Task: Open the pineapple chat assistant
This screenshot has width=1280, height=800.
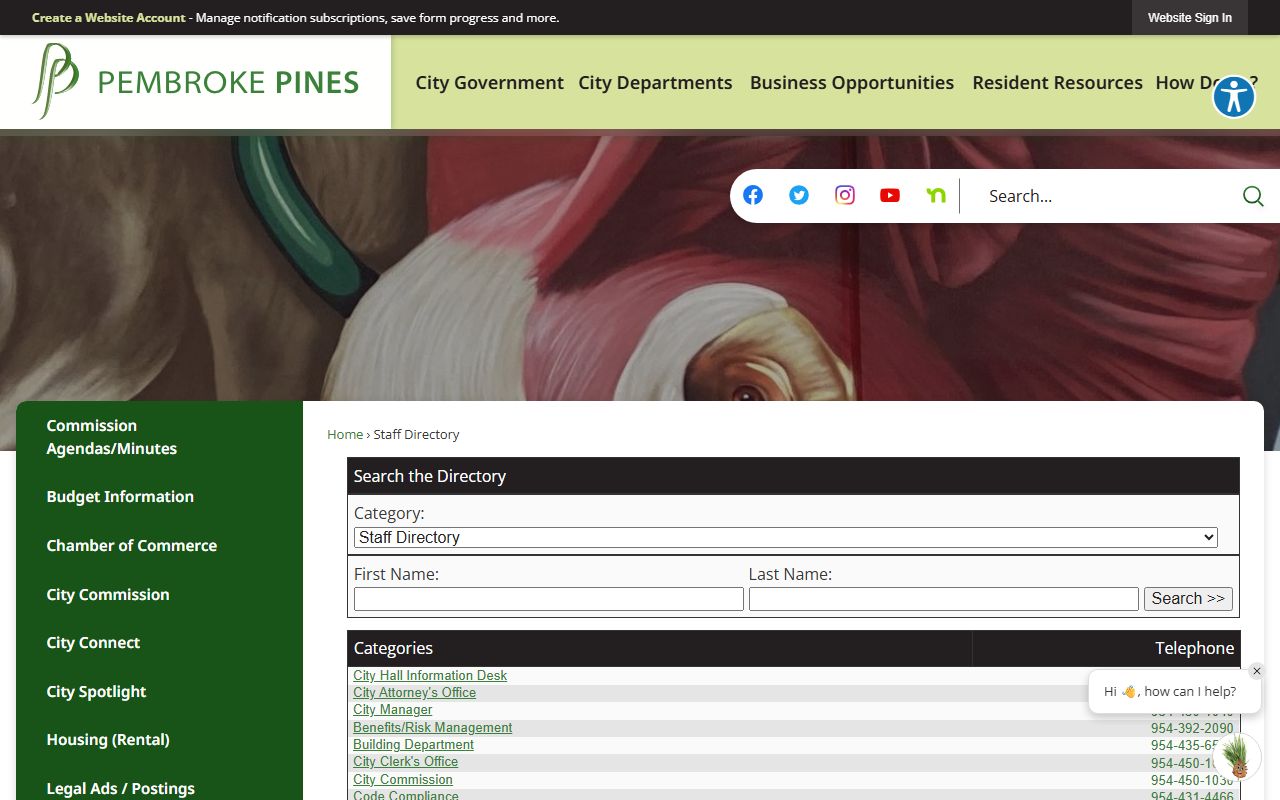Action: 1238,757
